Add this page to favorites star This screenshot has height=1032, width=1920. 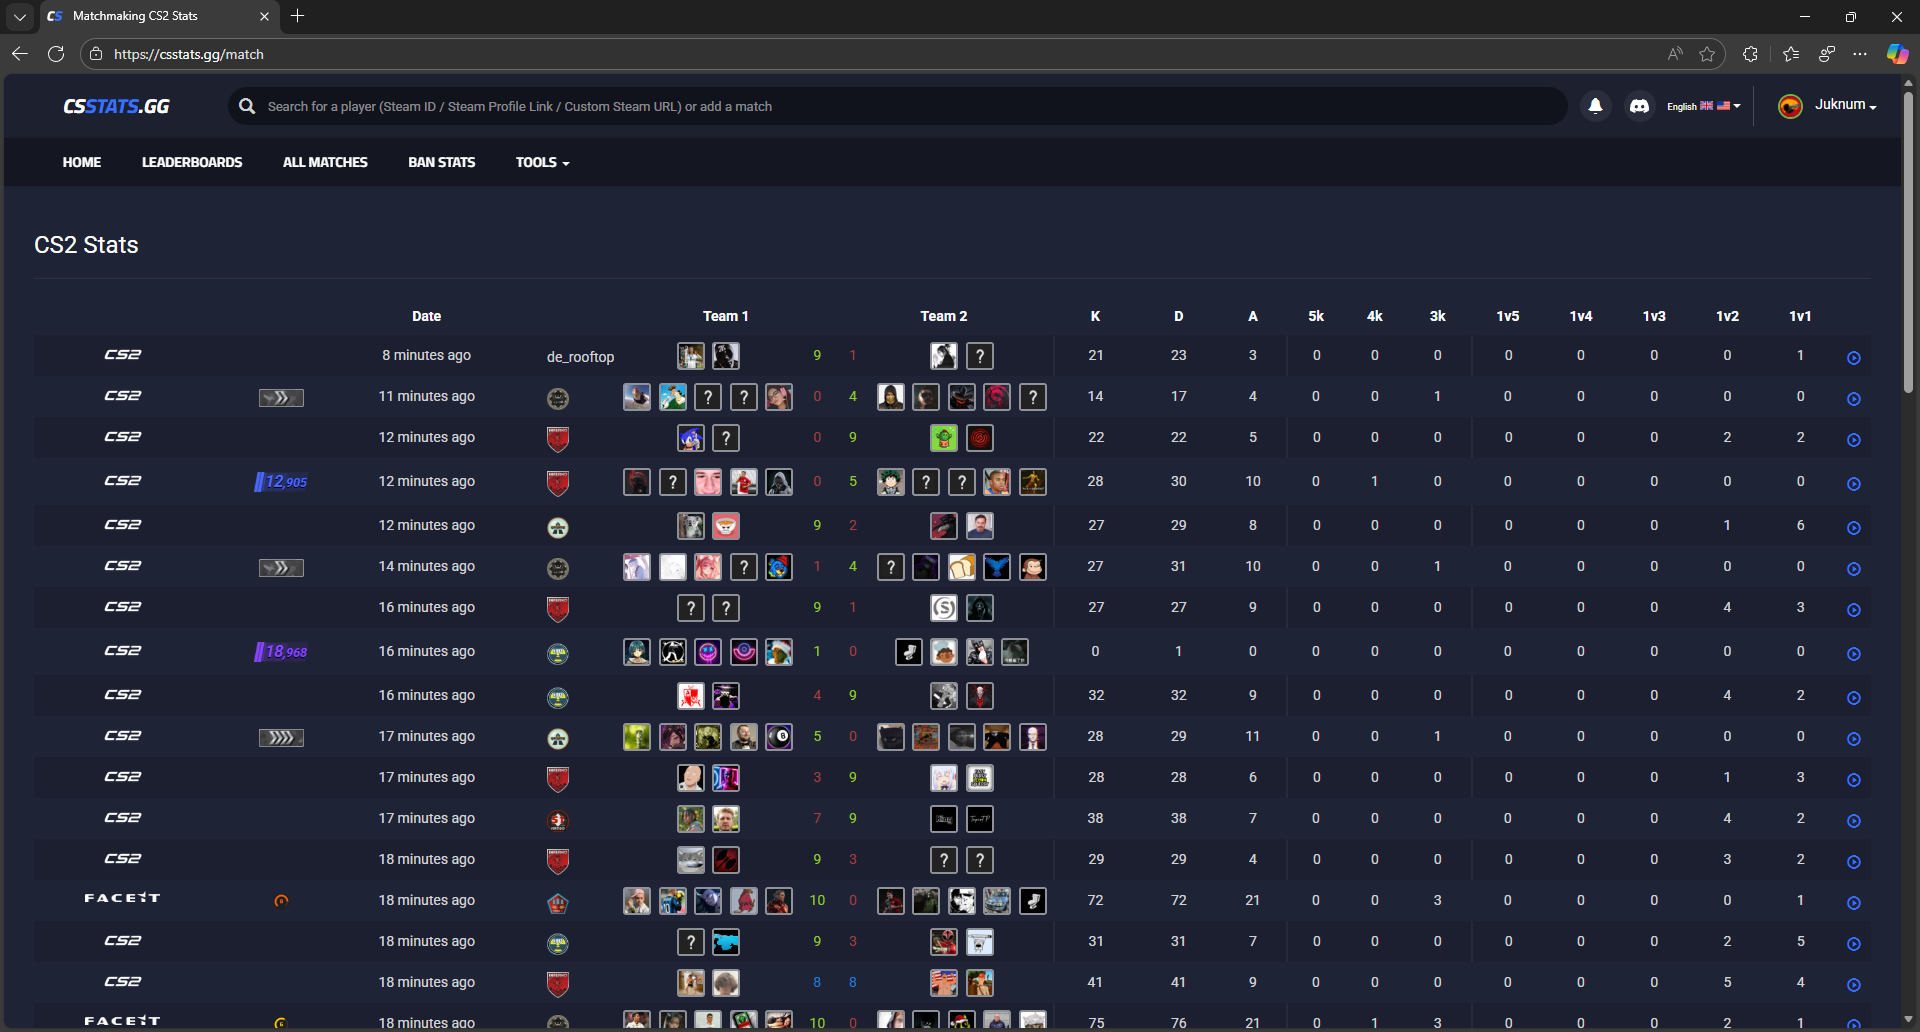coord(1707,54)
